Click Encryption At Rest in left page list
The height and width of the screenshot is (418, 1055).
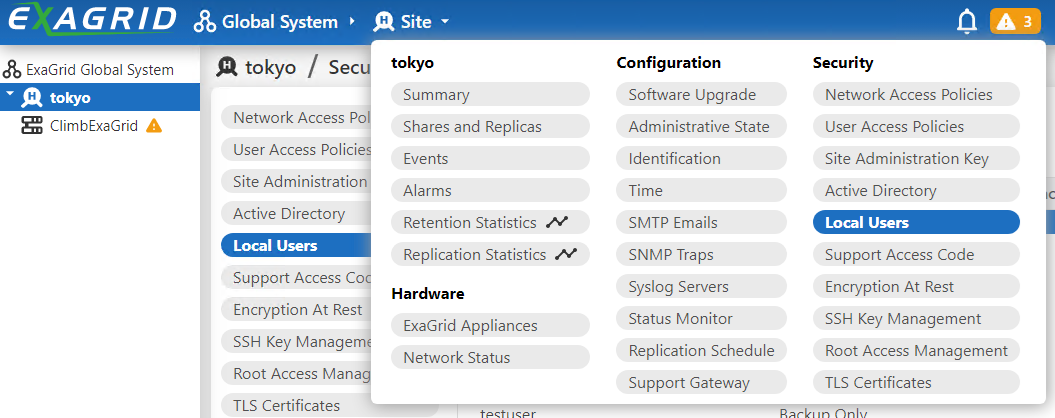pos(296,310)
